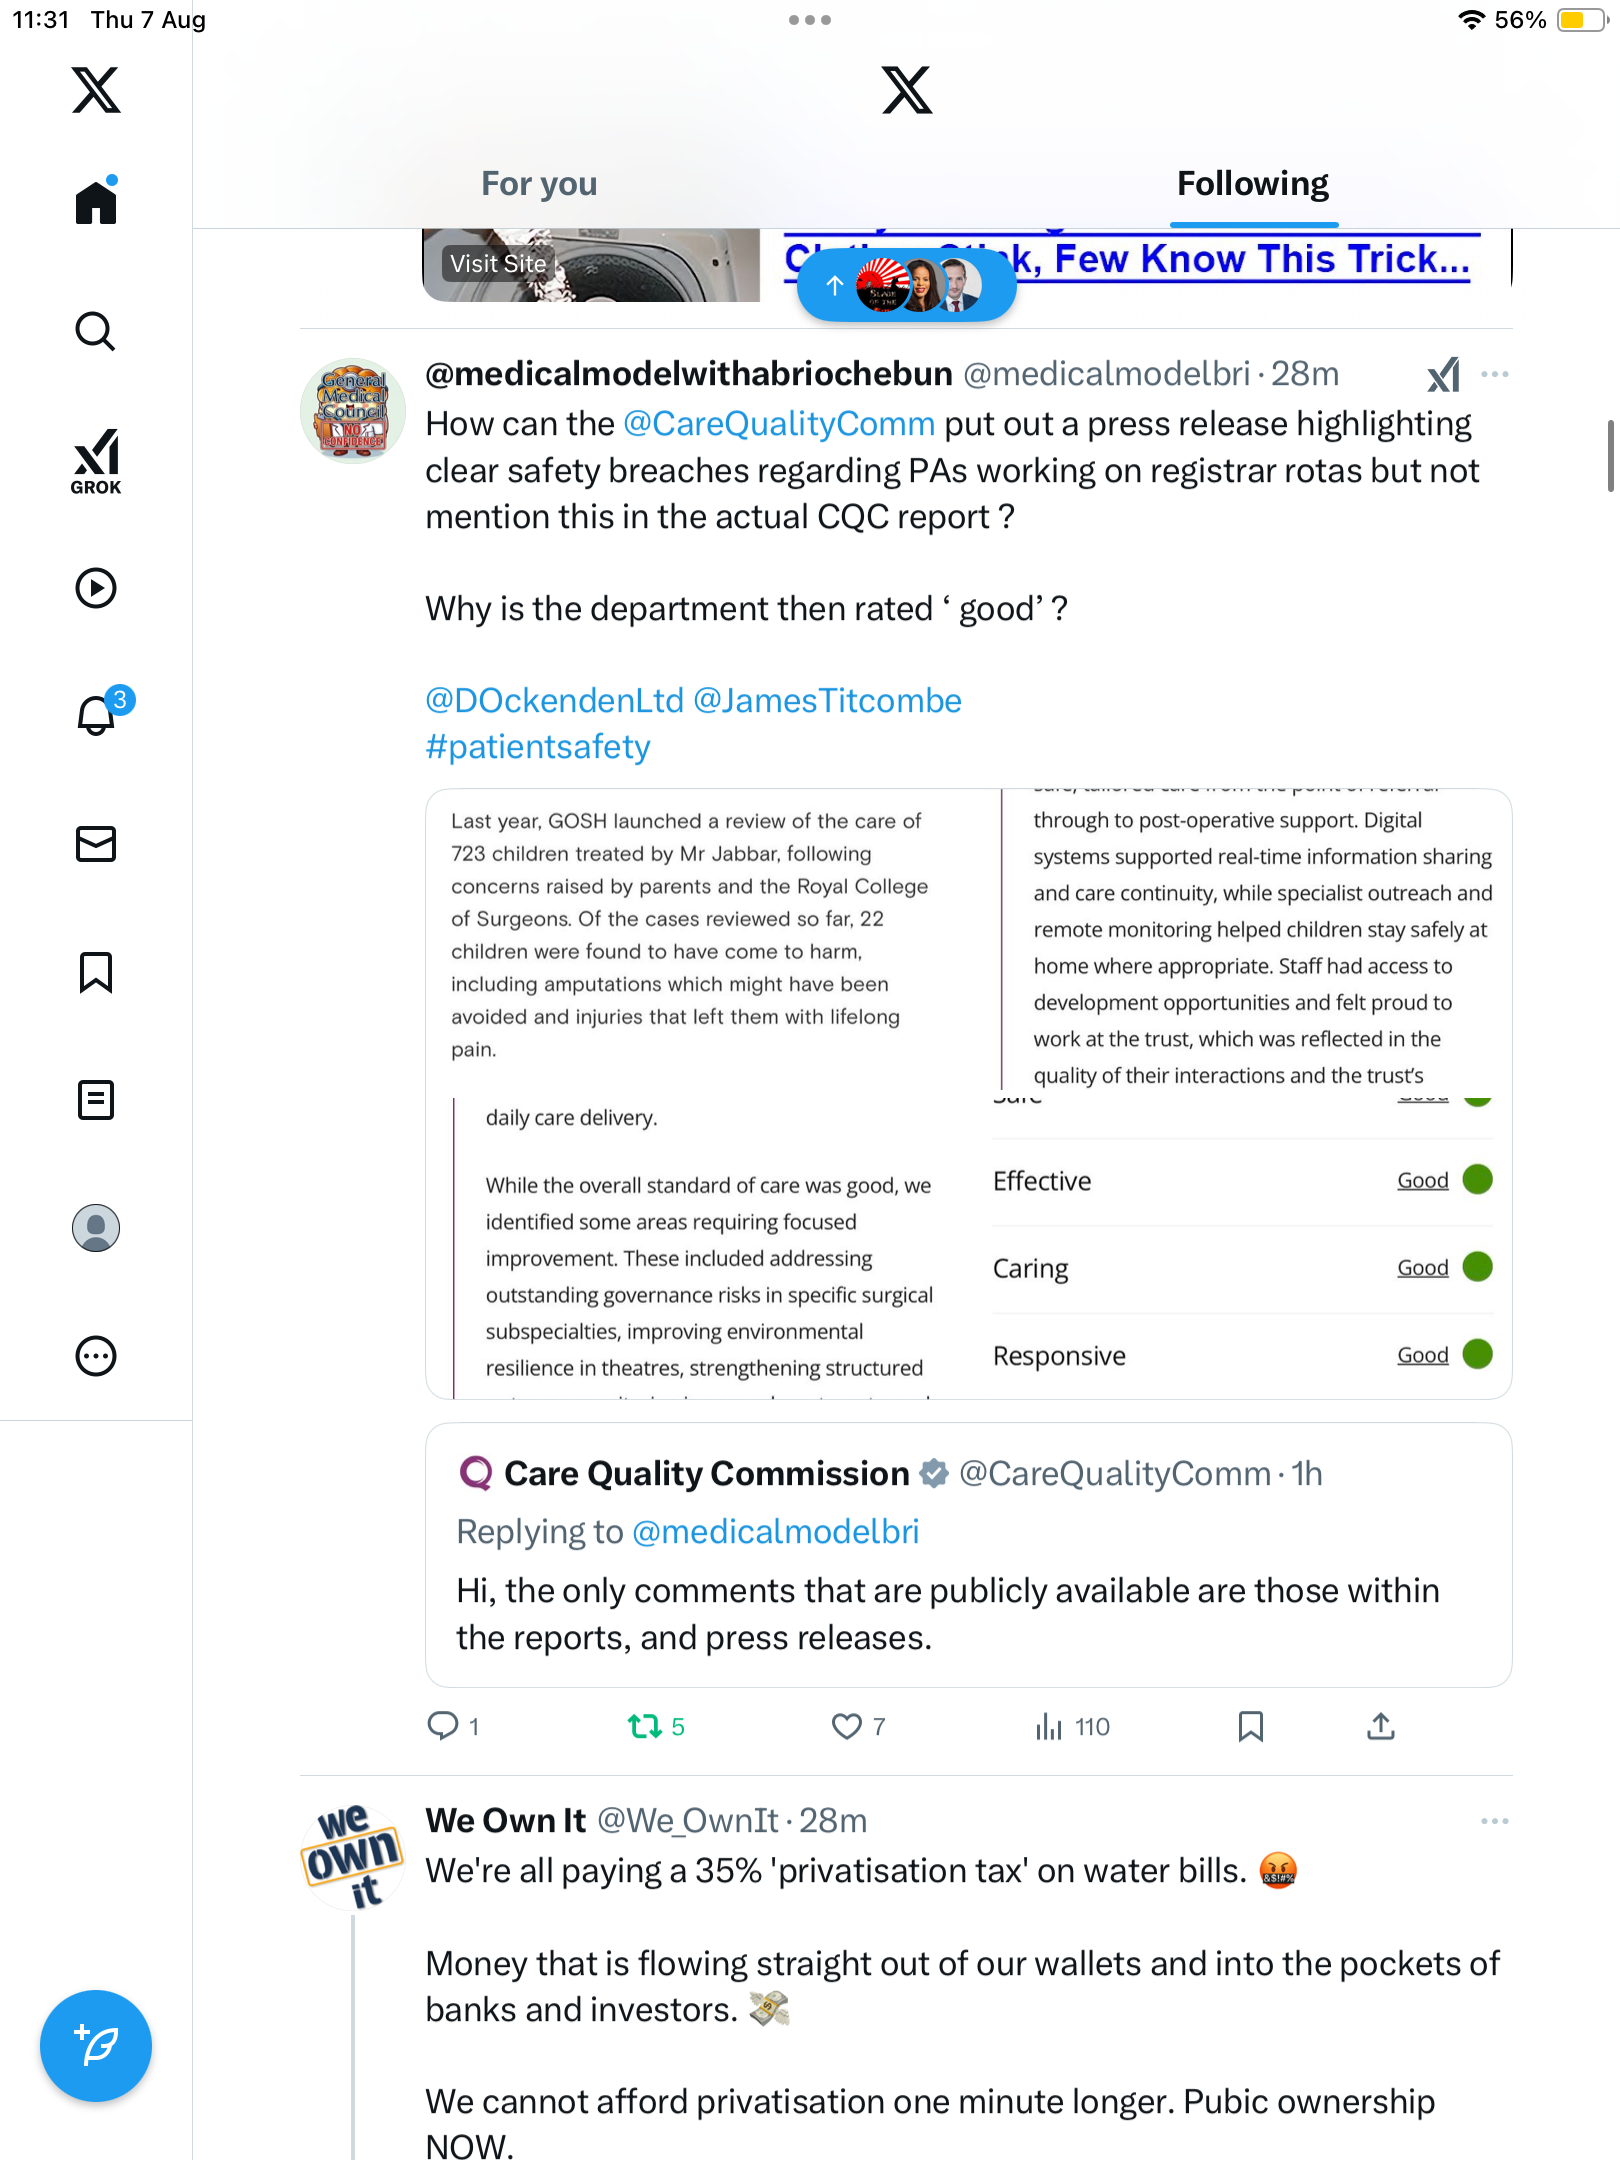This screenshot has height=2160, width=1620.
Task: Tap the new posts pill with avatars
Action: (x=906, y=286)
